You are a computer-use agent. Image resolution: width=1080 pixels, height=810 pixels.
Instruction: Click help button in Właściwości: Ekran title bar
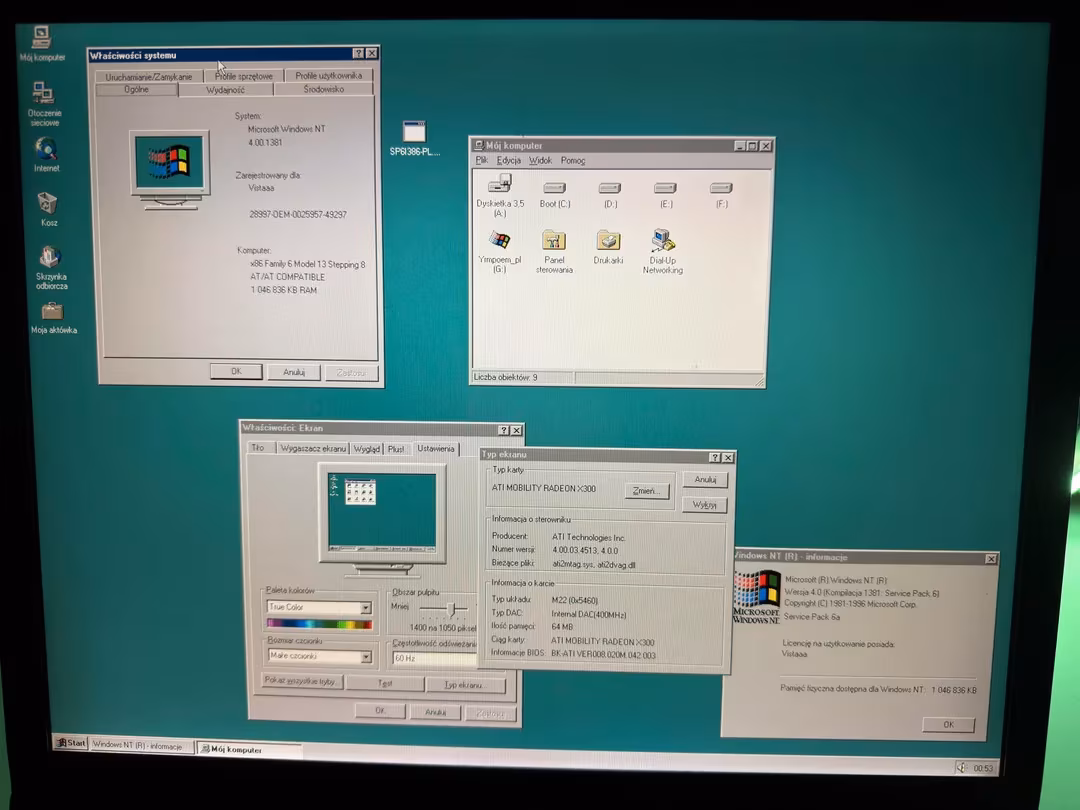coord(503,430)
